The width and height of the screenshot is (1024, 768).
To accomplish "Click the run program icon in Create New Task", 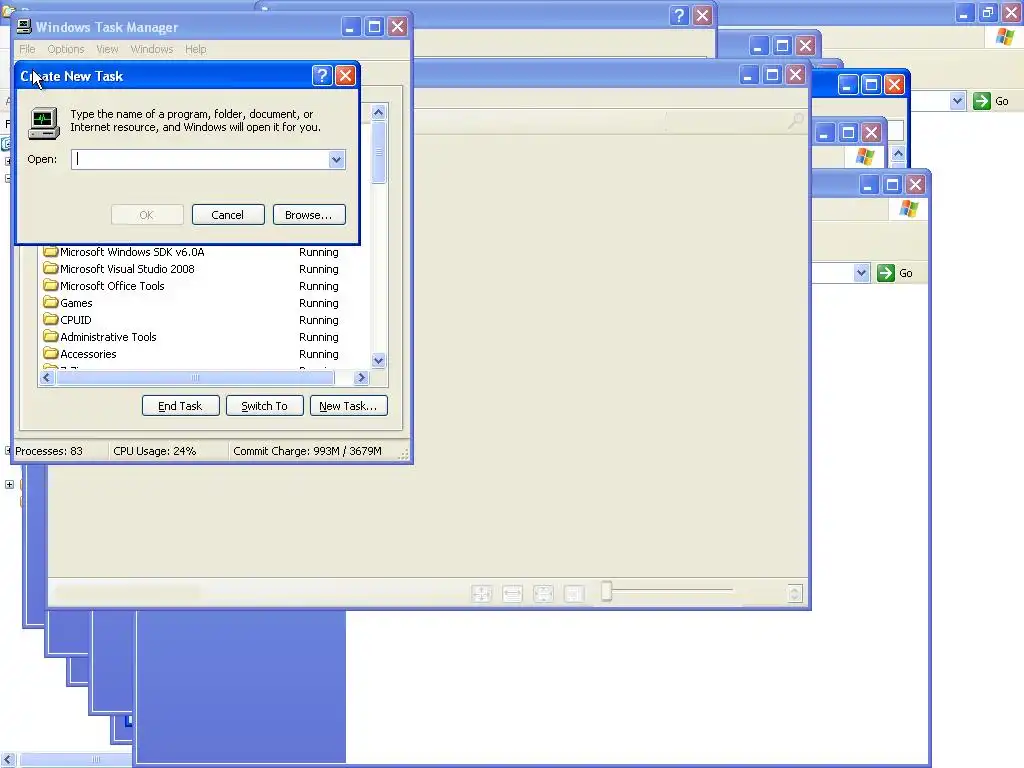I will coord(44,123).
